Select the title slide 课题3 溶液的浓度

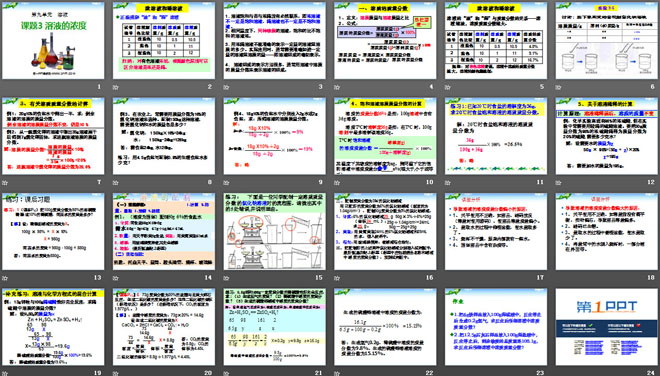(53, 40)
